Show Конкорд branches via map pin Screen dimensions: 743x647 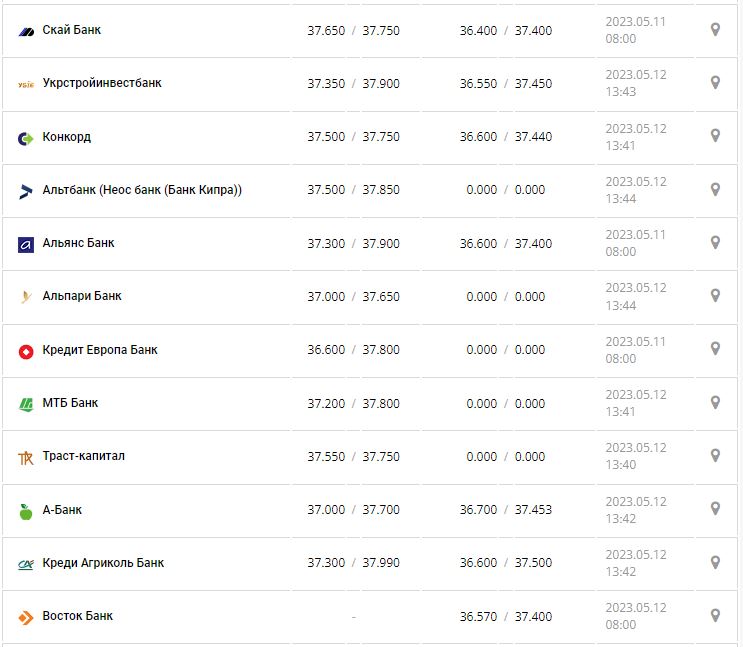coord(715,136)
